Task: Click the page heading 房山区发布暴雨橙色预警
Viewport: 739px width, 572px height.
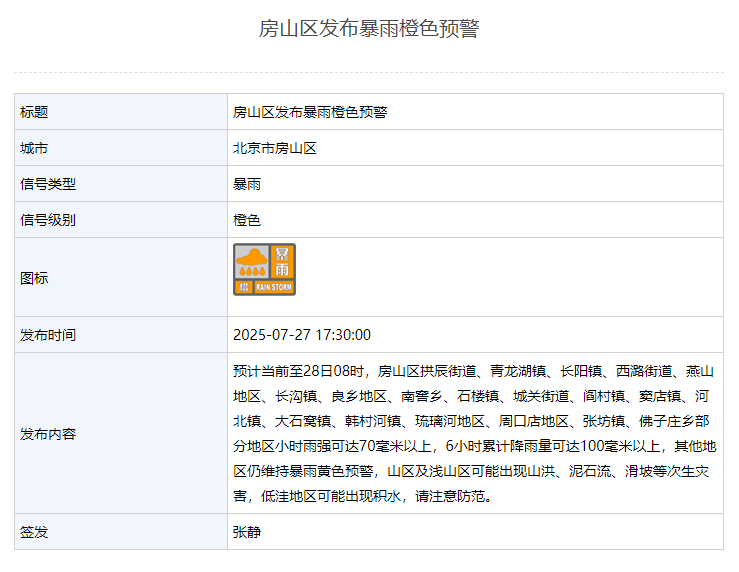Action: [369, 28]
